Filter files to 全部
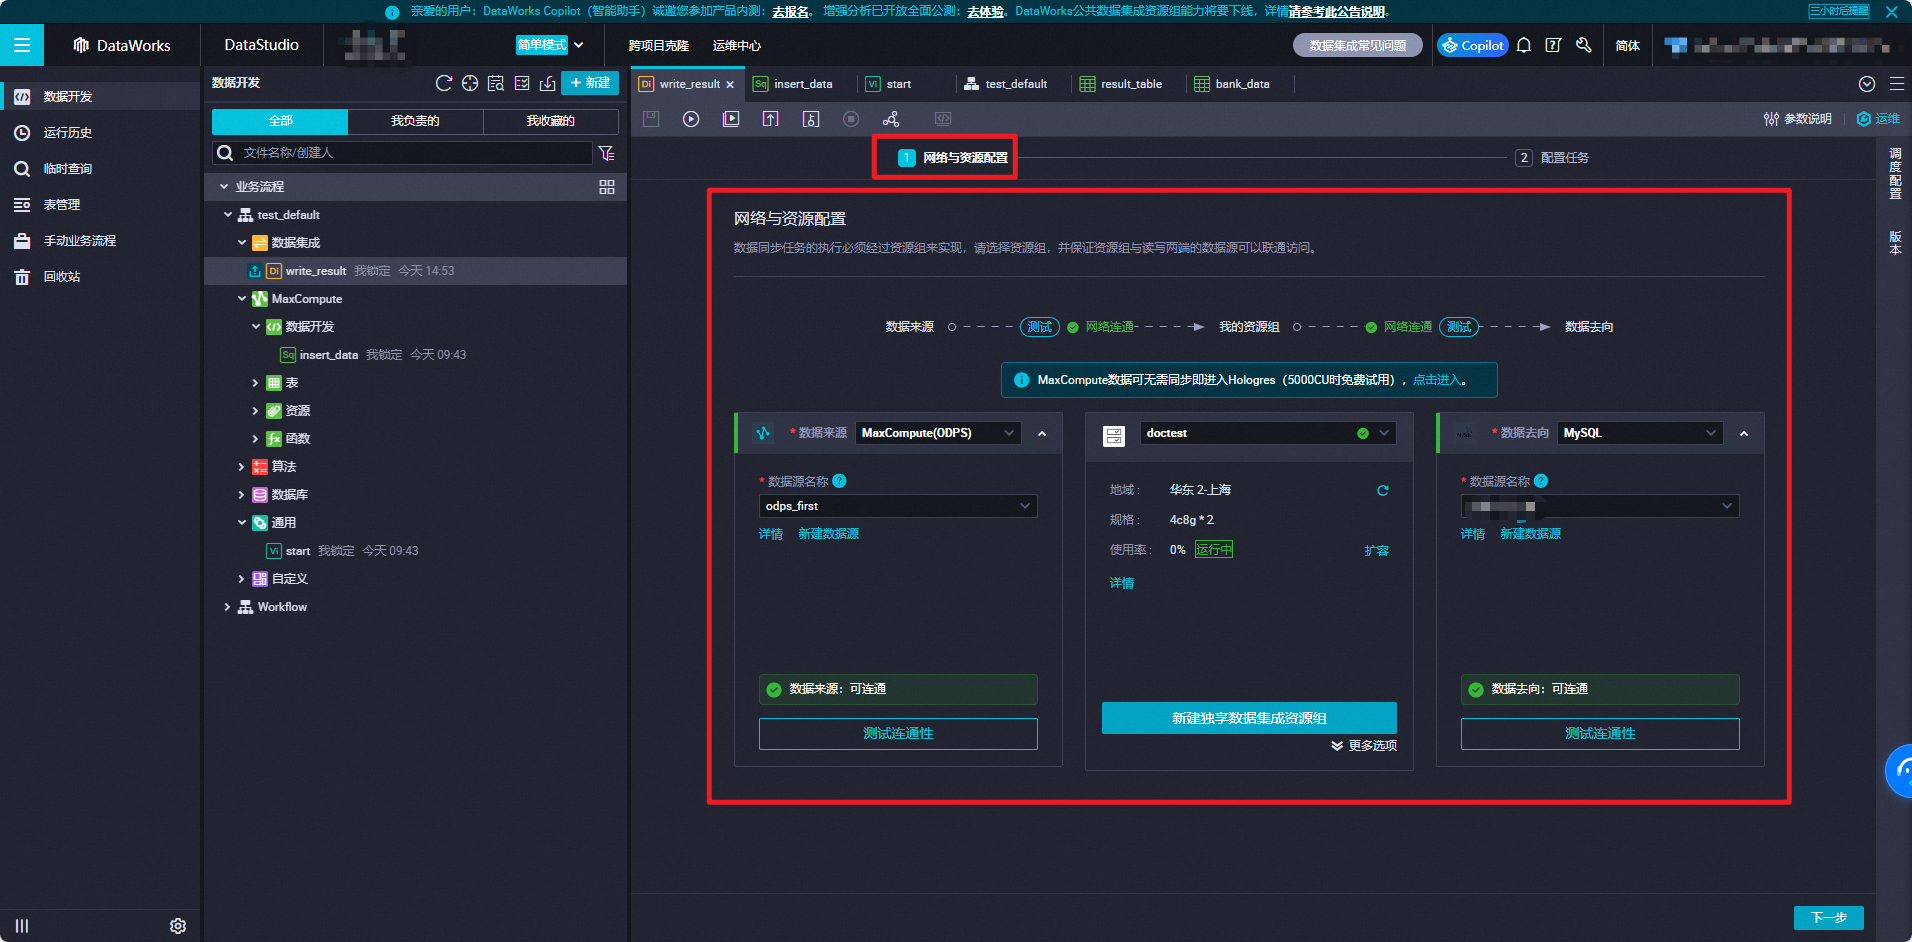Viewport: 1912px width, 942px height. tap(280, 121)
